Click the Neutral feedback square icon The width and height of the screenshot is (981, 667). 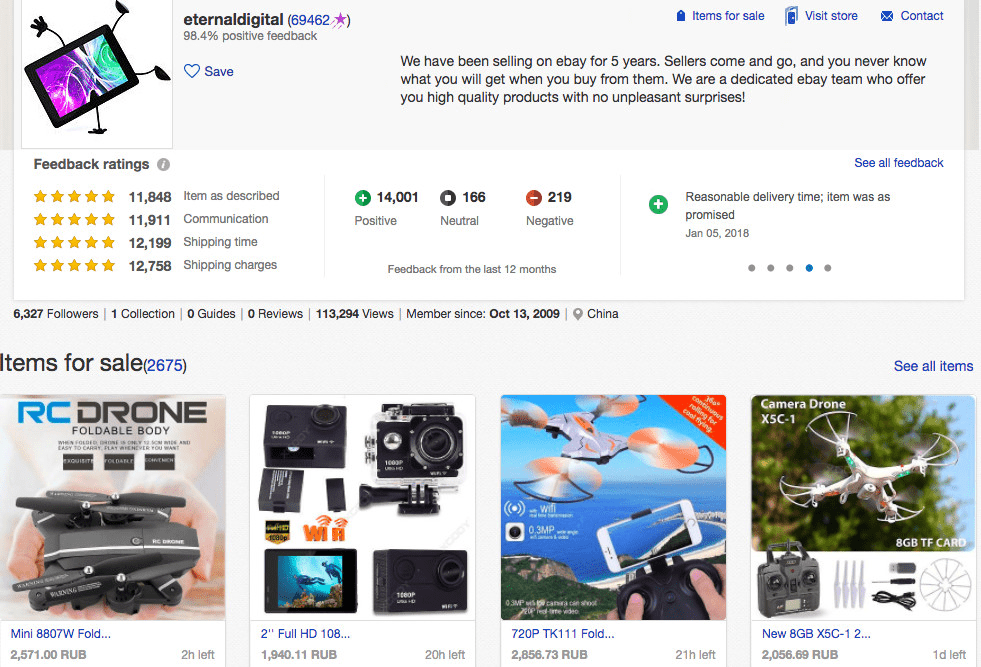(448, 198)
